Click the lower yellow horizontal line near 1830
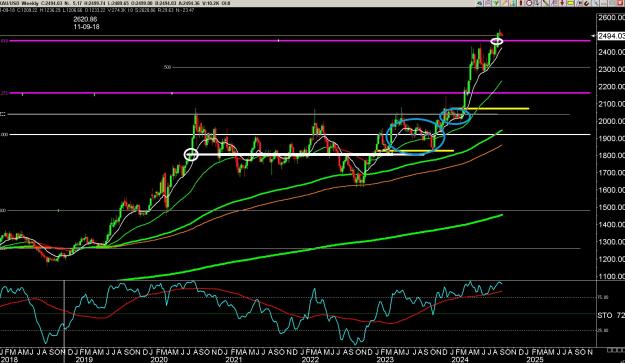 click(x=415, y=151)
